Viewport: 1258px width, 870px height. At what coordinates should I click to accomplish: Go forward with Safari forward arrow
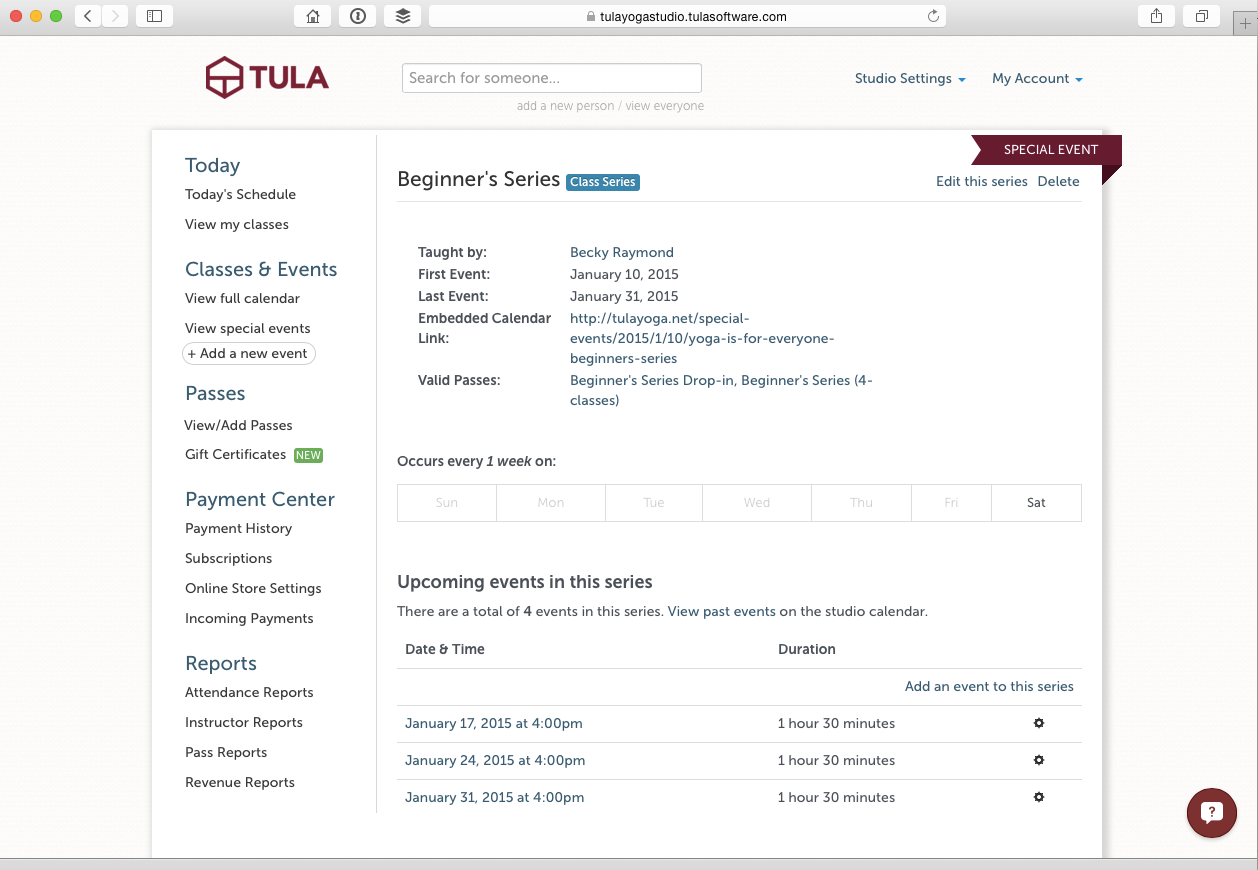coord(115,16)
